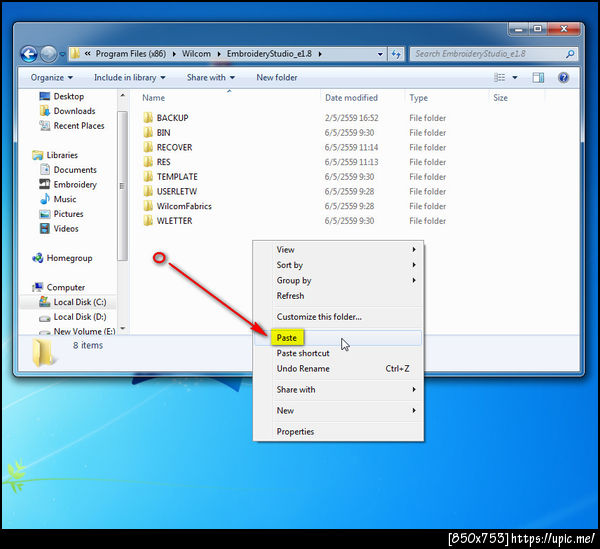Image resolution: width=600 pixels, height=549 pixels.
Task: Select the RES folder icon
Action: [148, 162]
